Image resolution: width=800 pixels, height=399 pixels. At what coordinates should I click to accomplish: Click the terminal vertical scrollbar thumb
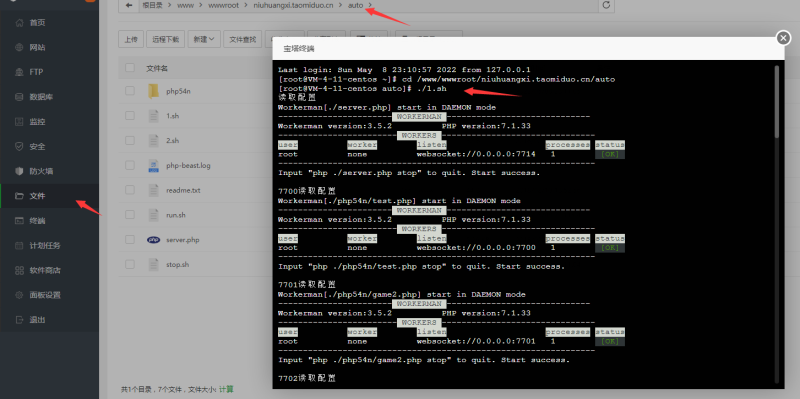tap(777, 101)
